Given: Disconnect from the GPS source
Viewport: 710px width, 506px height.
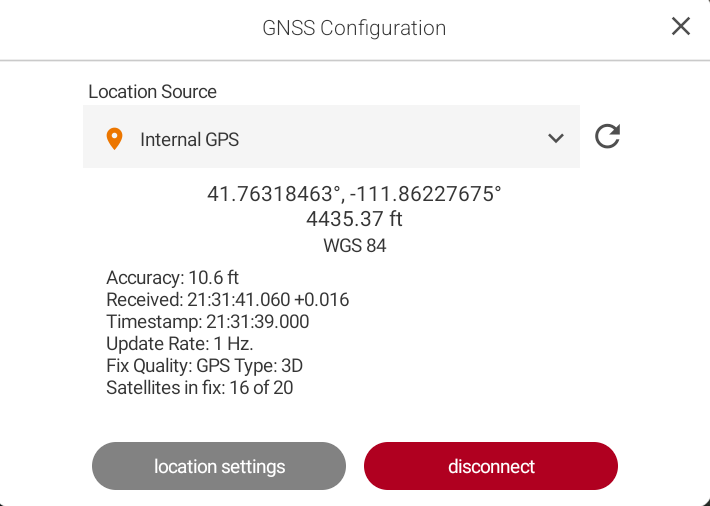Looking at the screenshot, I should point(491,466).
